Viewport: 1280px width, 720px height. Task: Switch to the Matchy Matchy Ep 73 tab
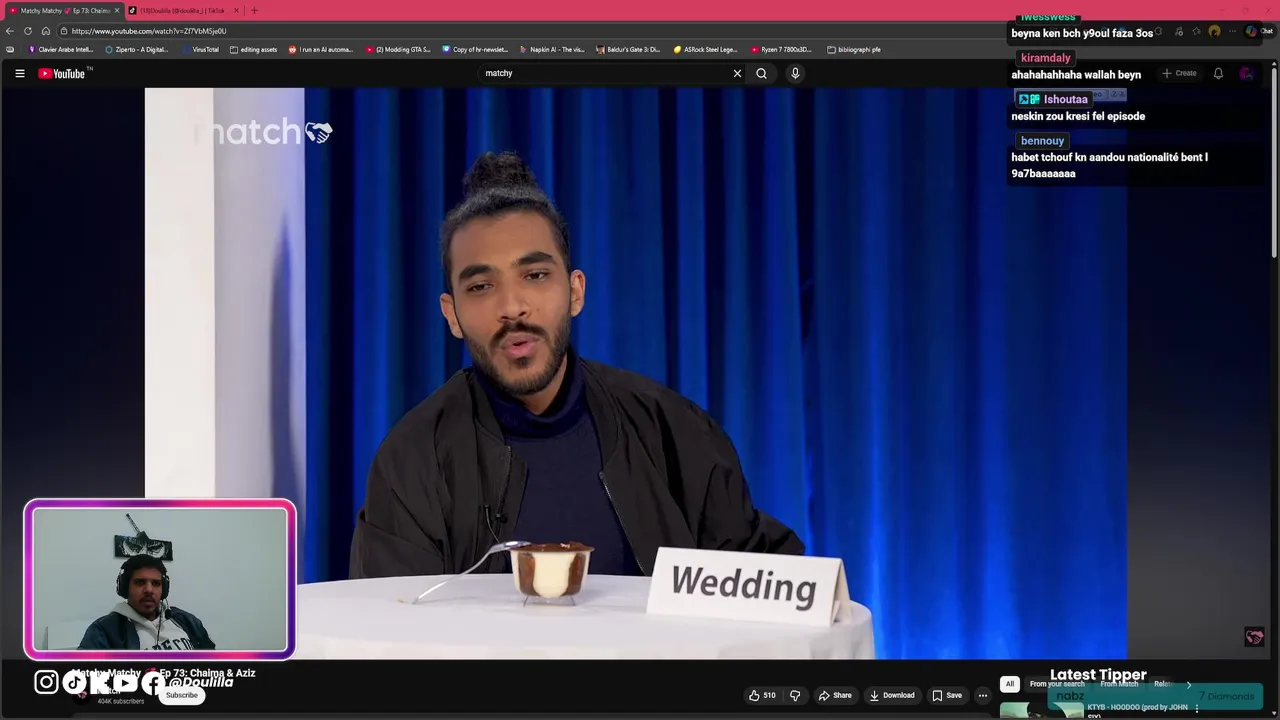pos(63,11)
